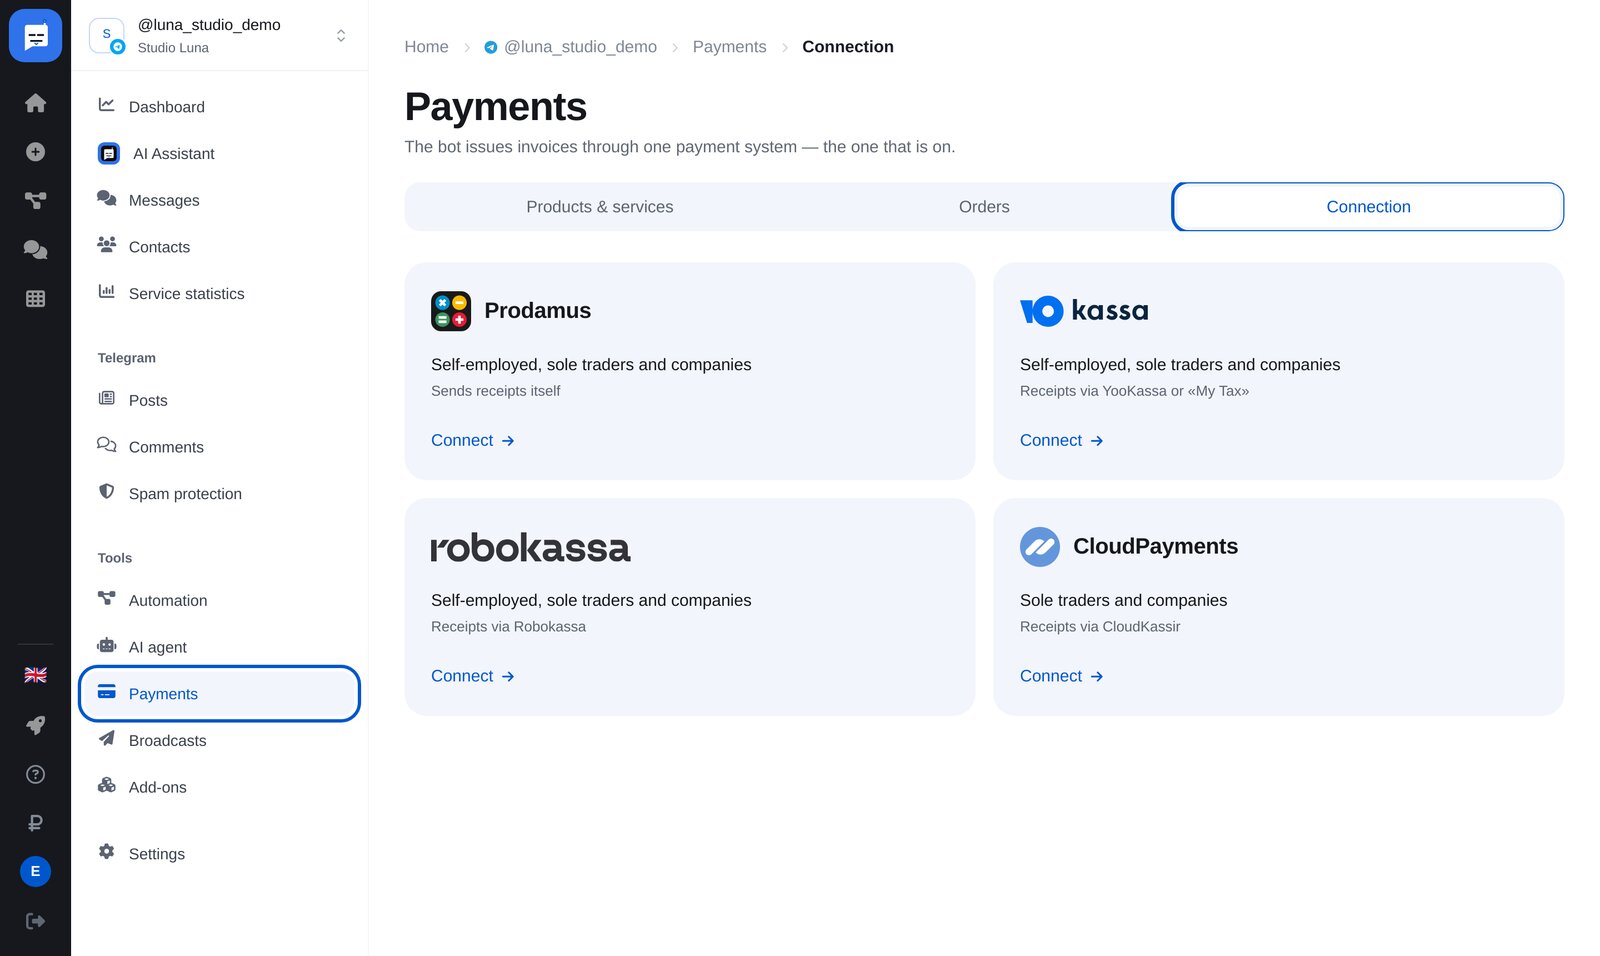Click Connect on the Prodamus card
Viewport: 1600px width, 956px height.
click(x=473, y=440)
